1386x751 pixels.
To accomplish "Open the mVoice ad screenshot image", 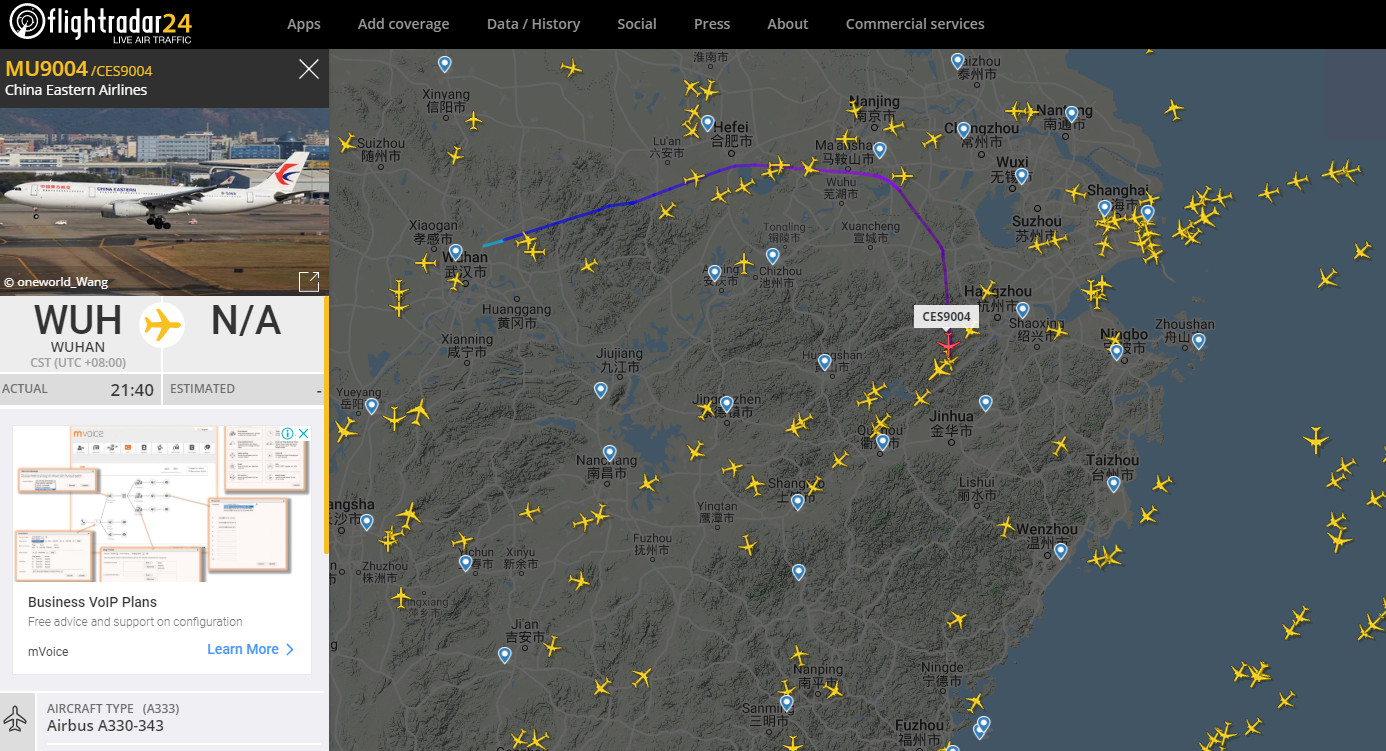I will tap(162, 504).
